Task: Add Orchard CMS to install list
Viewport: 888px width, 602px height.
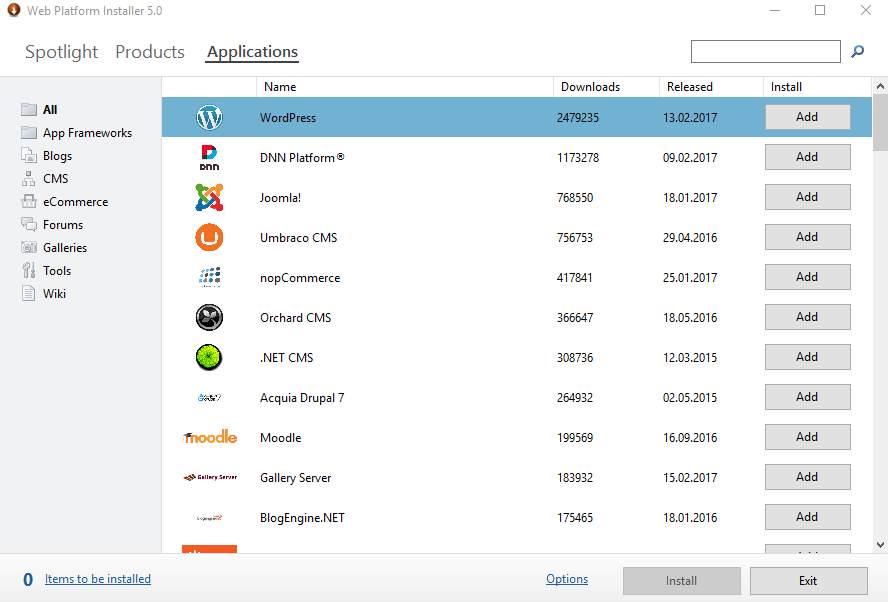Action: (808, 317)
